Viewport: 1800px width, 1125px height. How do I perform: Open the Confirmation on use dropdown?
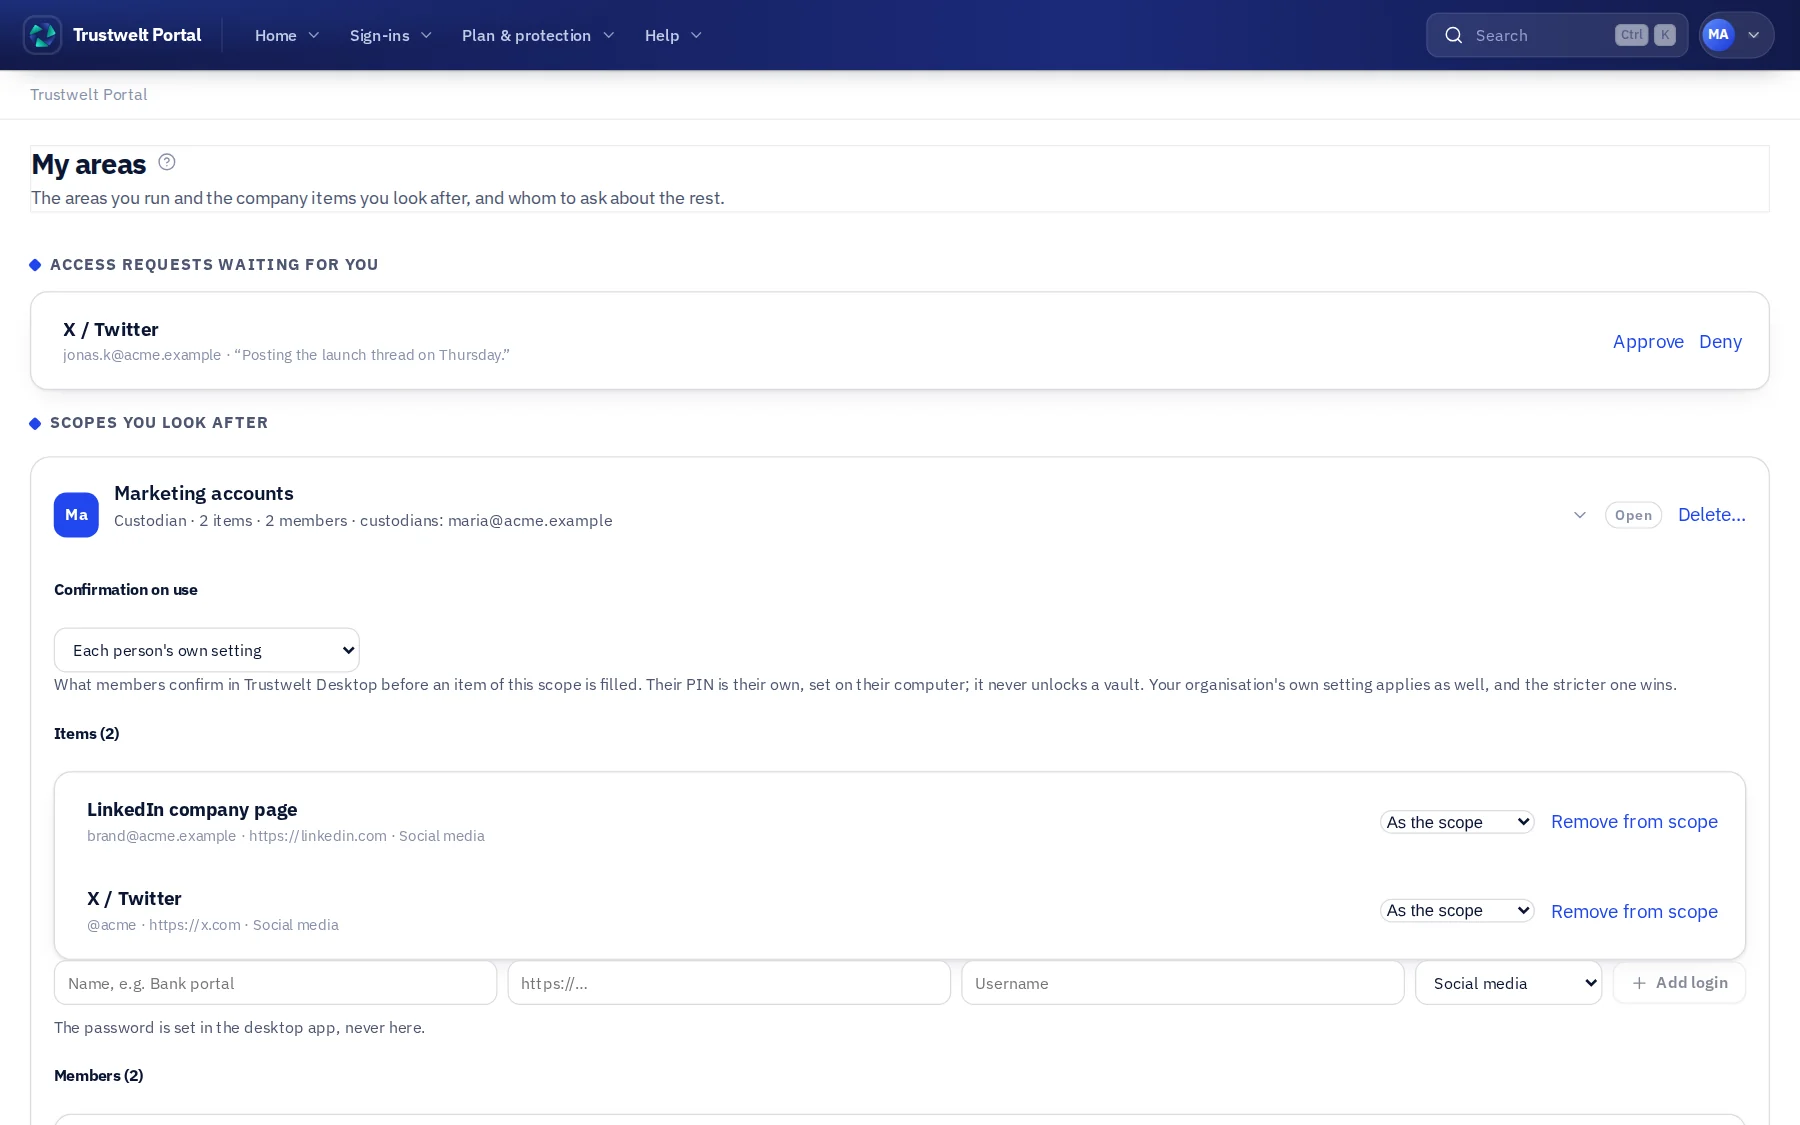[207, 650]
